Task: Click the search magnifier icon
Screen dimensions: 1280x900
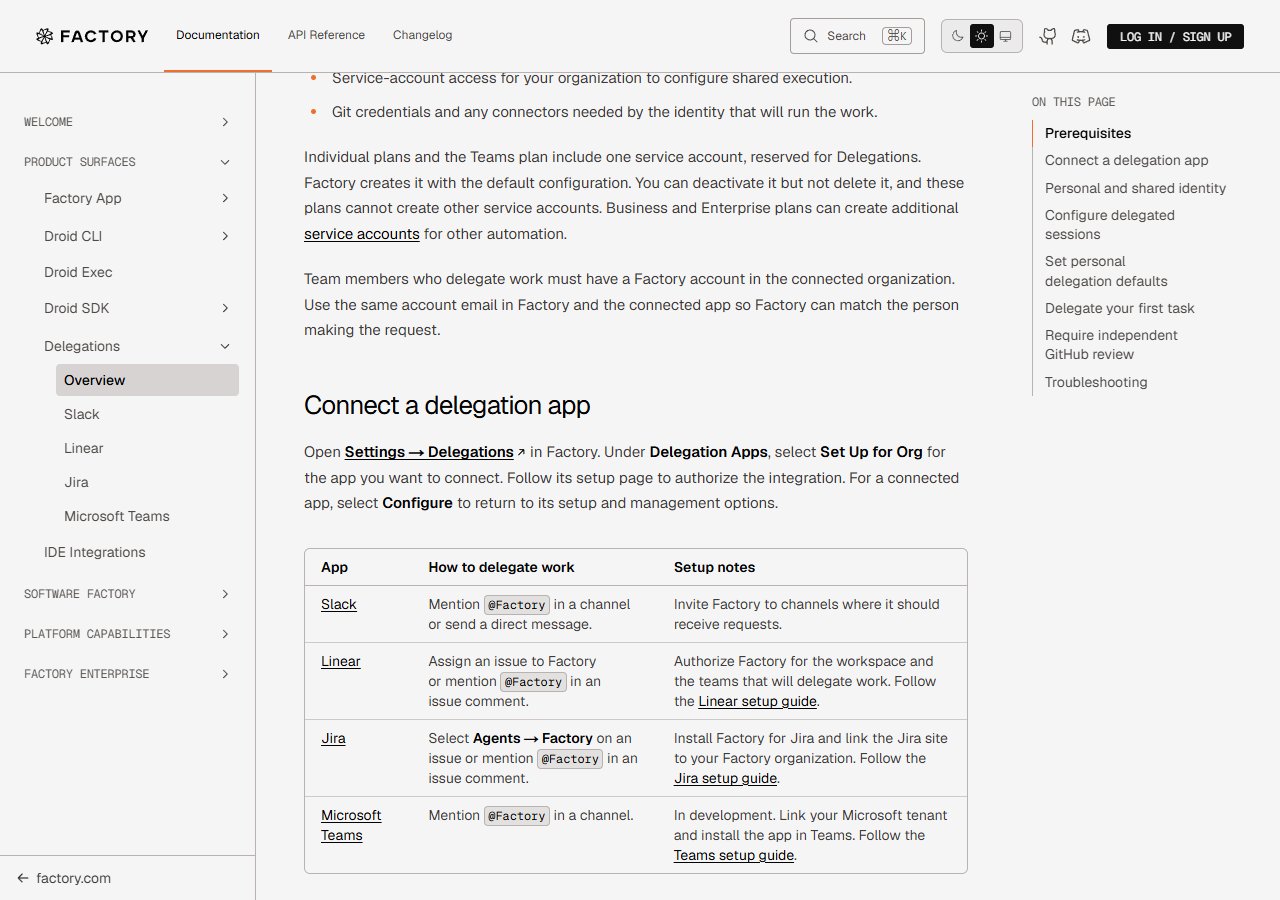Action: click(811, 36)
